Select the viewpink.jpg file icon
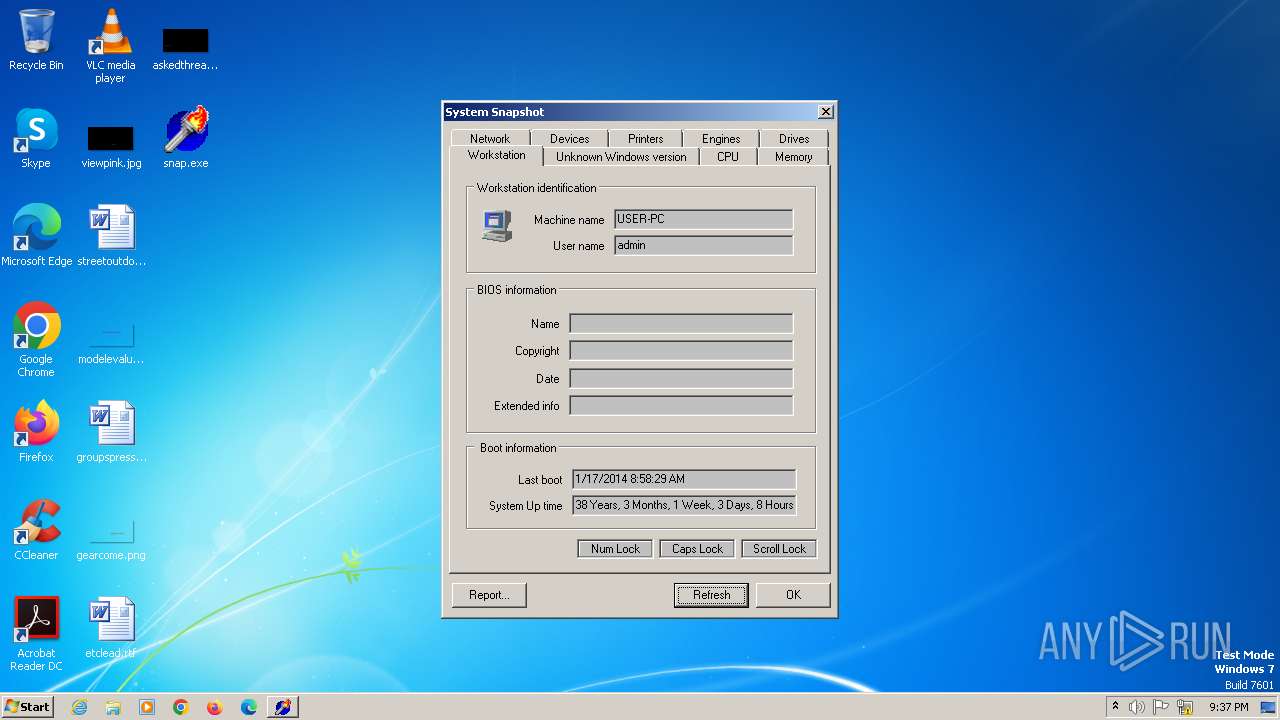This screenshot has width=1280, height=720. pos(111,145)
